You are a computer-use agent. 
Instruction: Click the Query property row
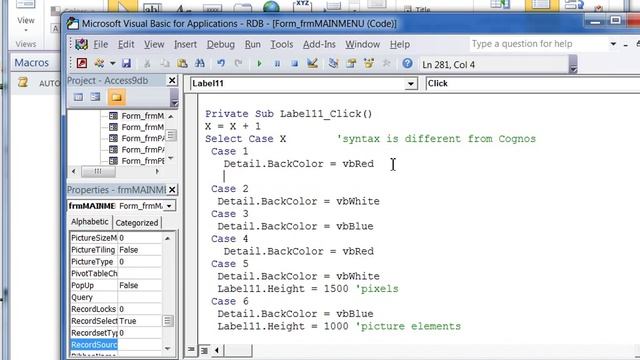116,297
